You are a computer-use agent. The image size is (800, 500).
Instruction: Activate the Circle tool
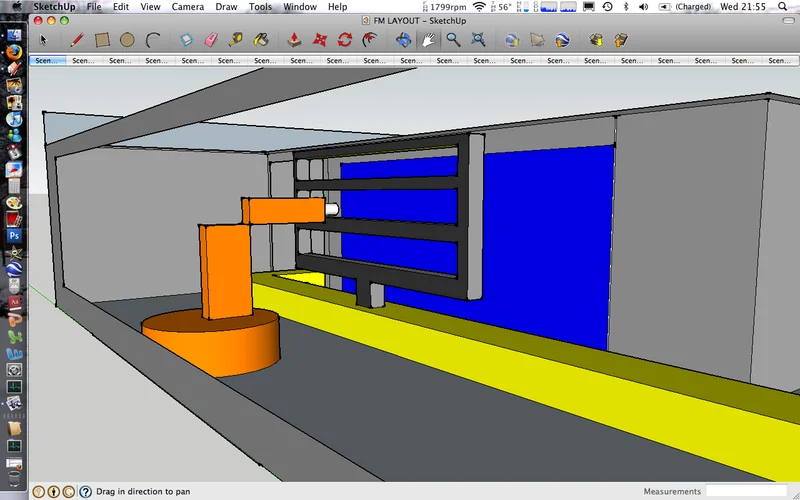point(127,40)
